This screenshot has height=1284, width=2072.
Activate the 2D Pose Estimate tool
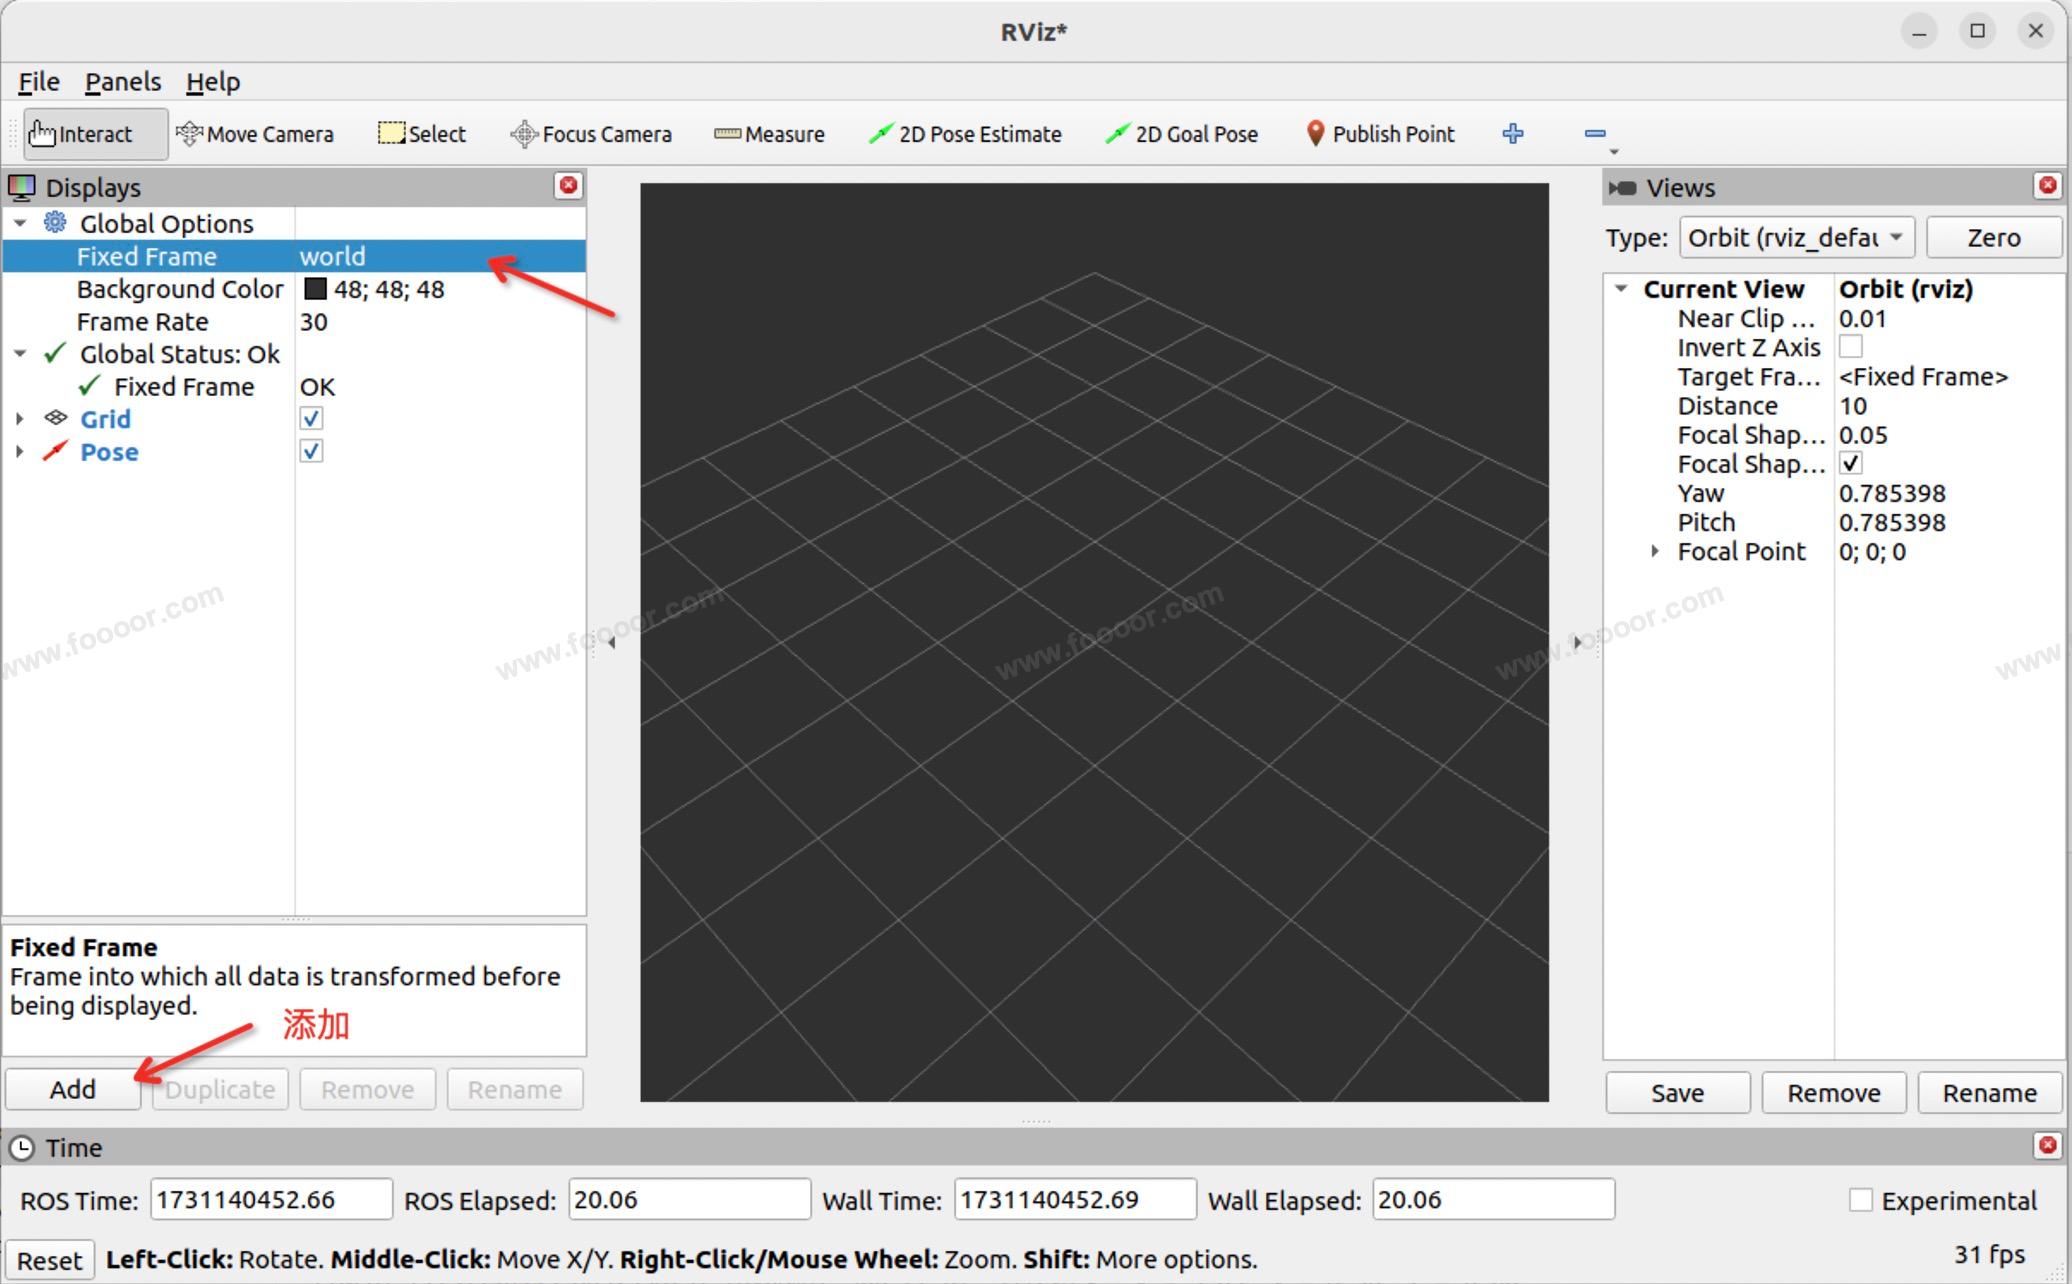[966, 134]
